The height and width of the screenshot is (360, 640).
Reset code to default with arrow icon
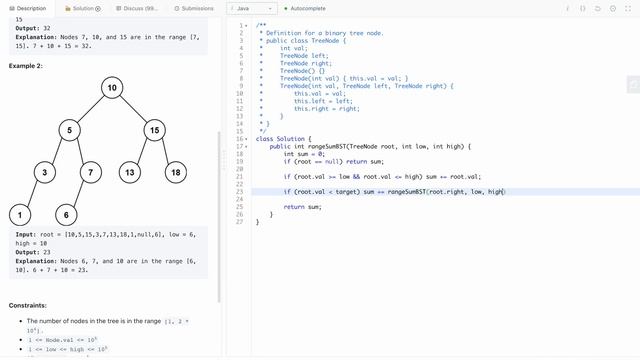(598, 8)
